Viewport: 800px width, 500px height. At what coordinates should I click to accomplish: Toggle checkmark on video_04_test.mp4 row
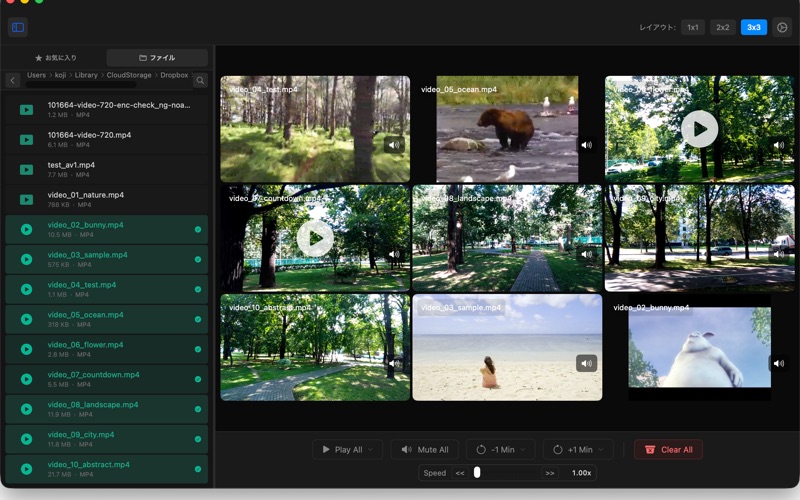click(x=197, y=289)
